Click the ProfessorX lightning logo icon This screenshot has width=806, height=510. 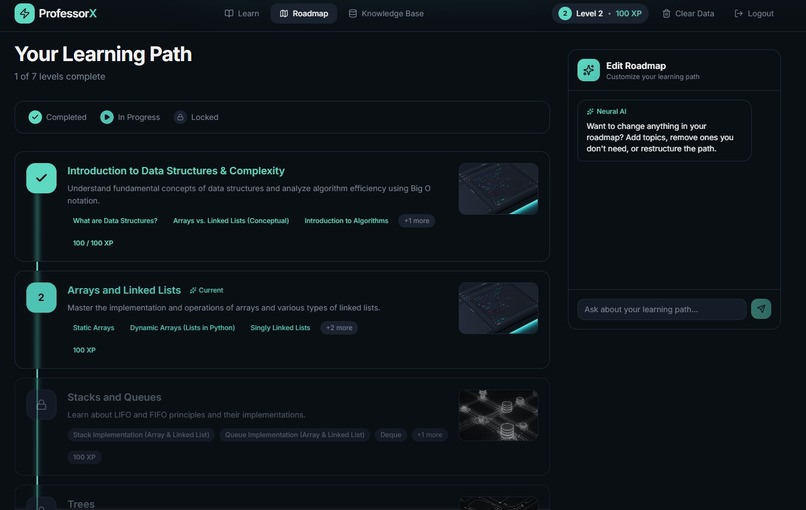coord(24,13)
